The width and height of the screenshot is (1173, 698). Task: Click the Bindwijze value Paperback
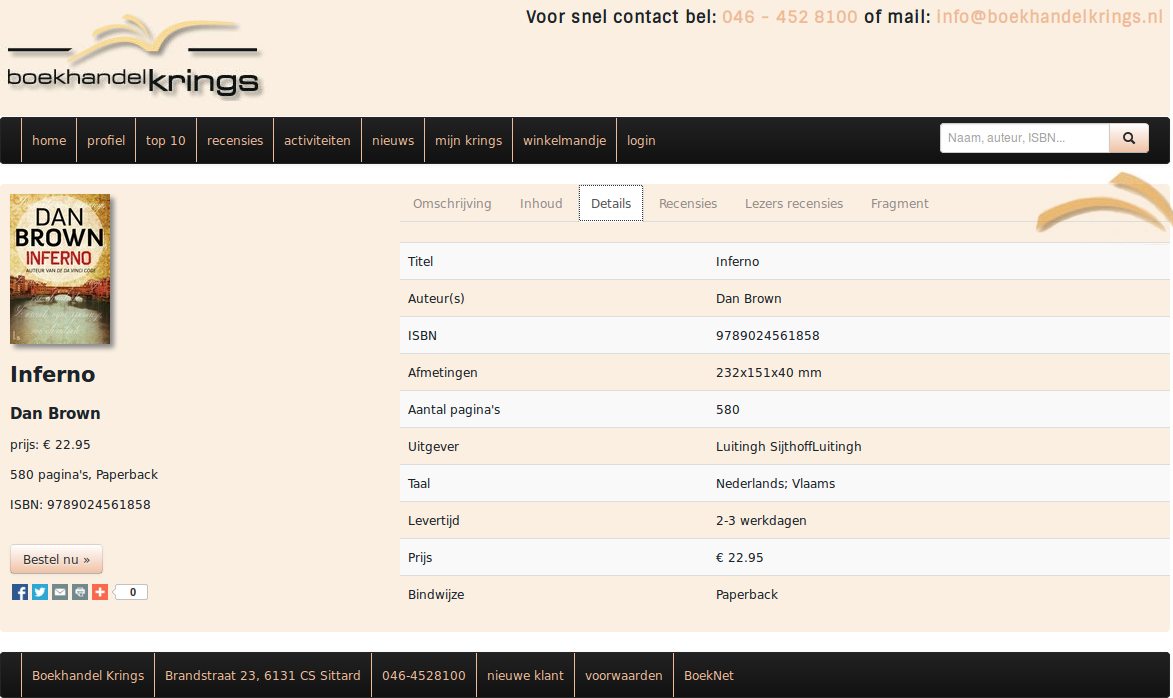(x=747, y=595)
